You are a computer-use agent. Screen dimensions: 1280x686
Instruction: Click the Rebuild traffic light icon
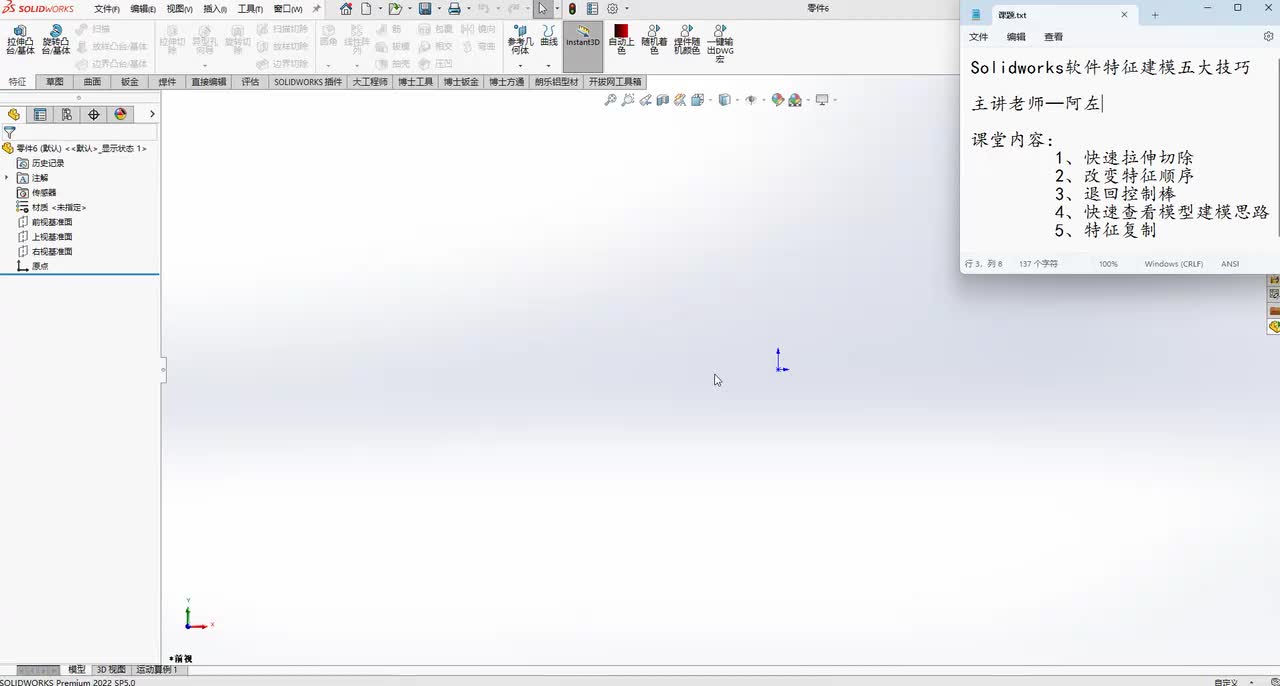[x=572, y=9]
